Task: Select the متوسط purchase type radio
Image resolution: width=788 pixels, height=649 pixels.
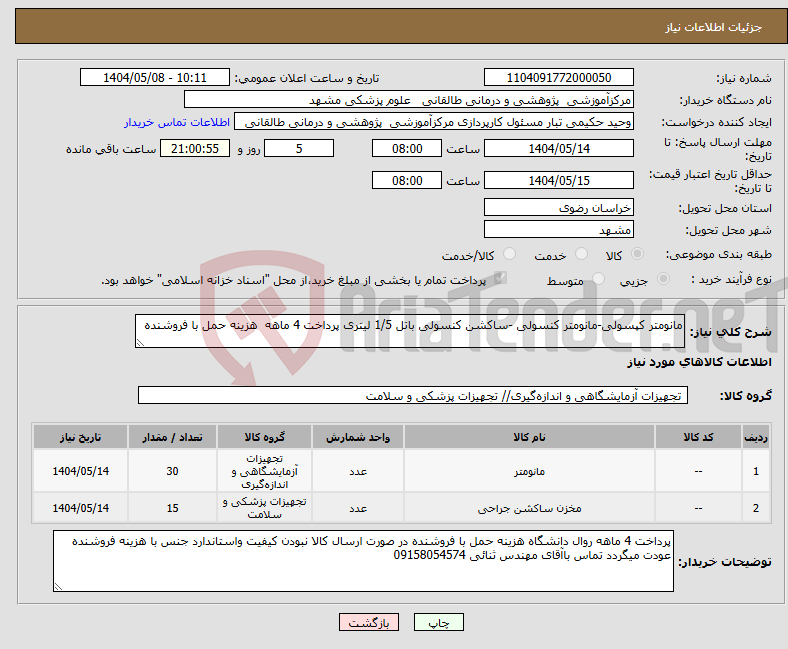Action: [598, 279]
